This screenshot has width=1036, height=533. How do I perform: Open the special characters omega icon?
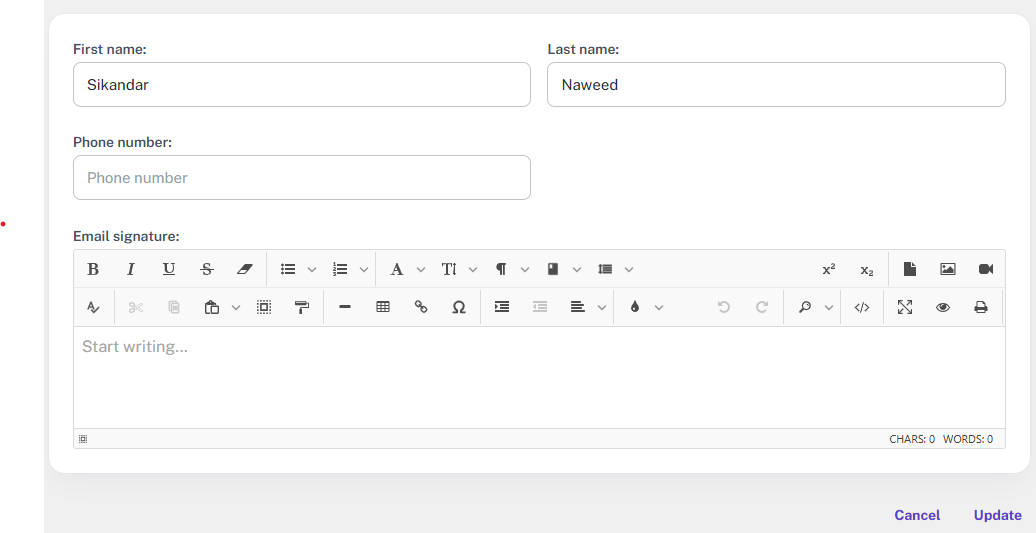pyautogui.click(x=459, y=307)
